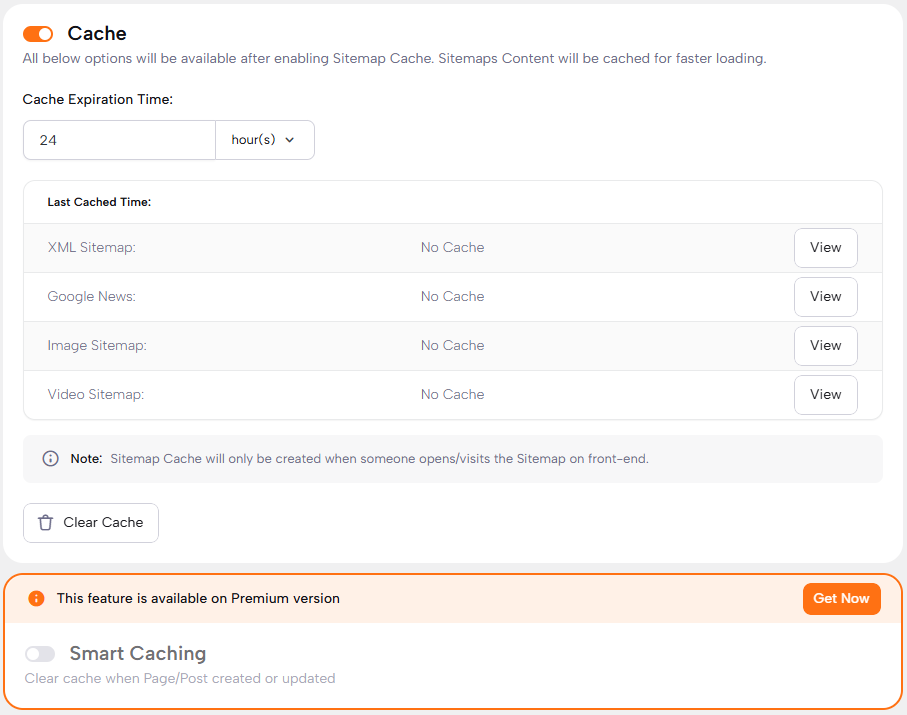Viewport: 907px width, 715px height.
Task: Click the Cache section heading
Action: point(97,34)
